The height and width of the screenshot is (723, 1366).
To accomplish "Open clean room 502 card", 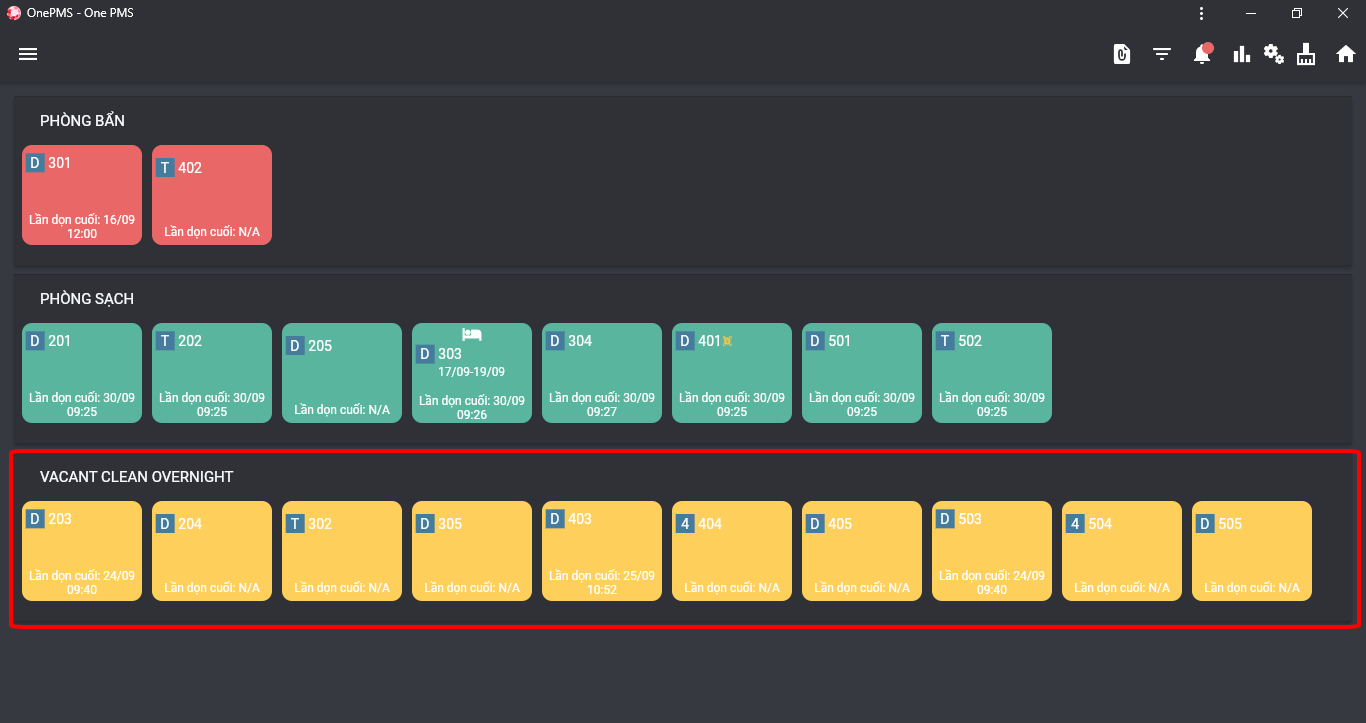I will coord(992,373).
